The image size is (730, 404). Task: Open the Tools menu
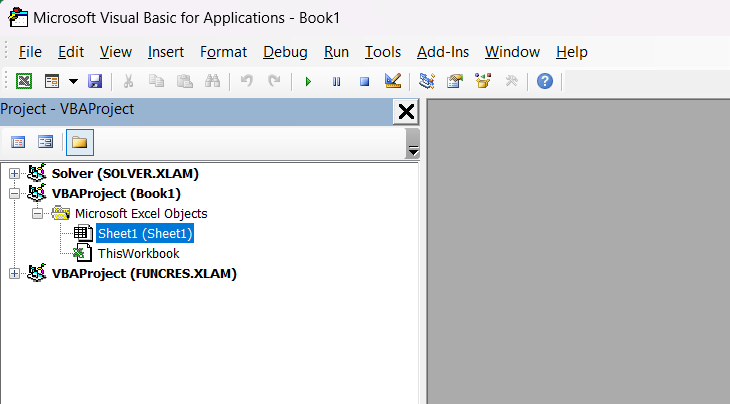[383, 52]
